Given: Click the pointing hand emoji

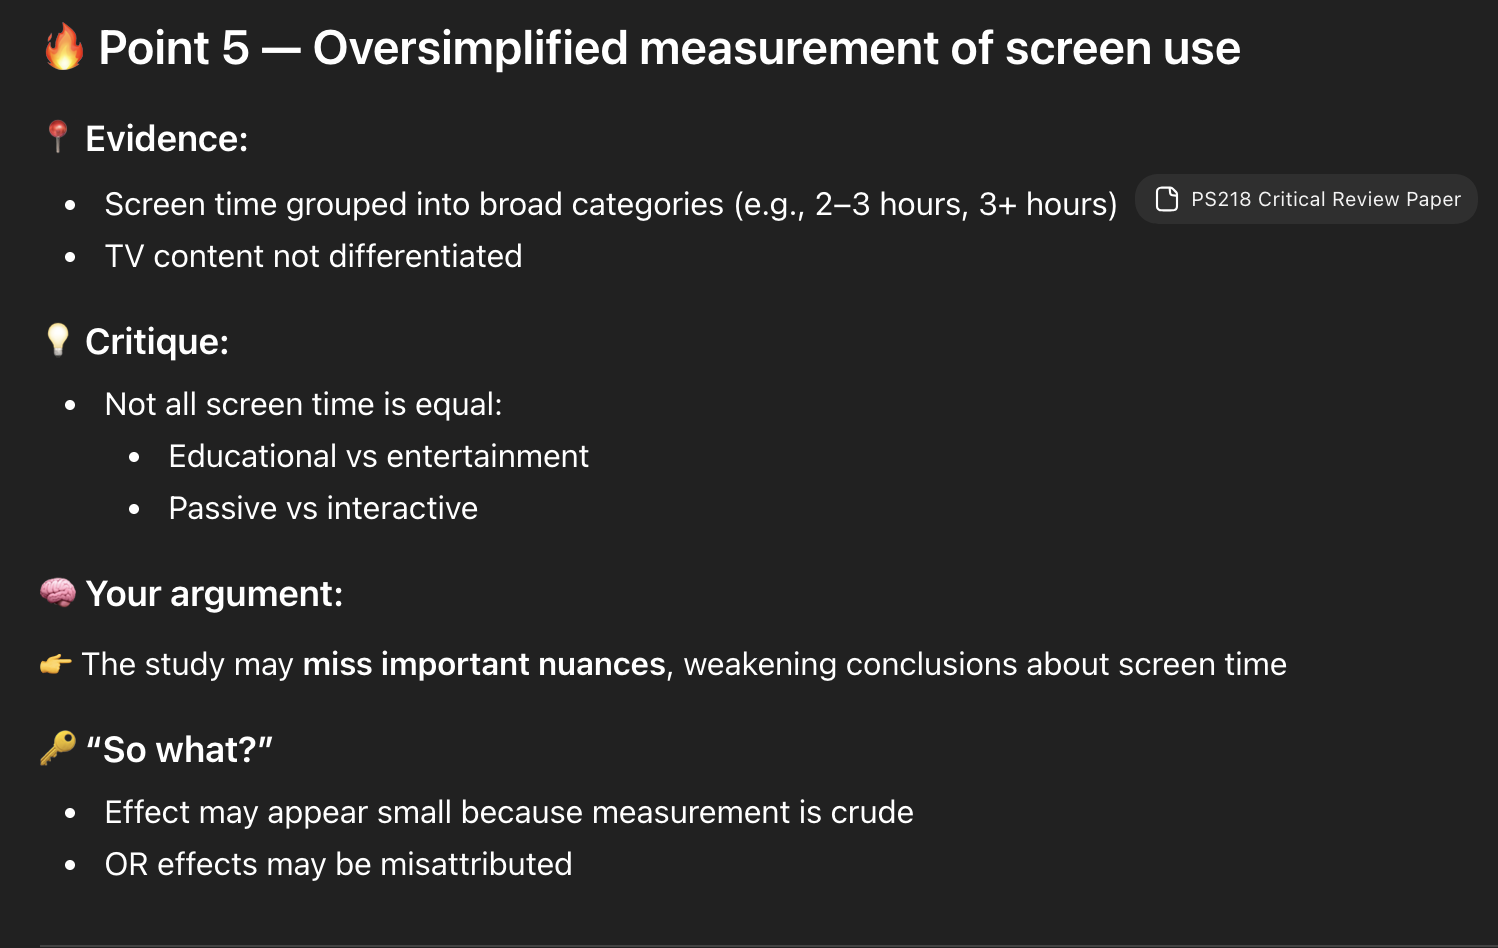Looking at the screenshot, I should coord(56,663).
